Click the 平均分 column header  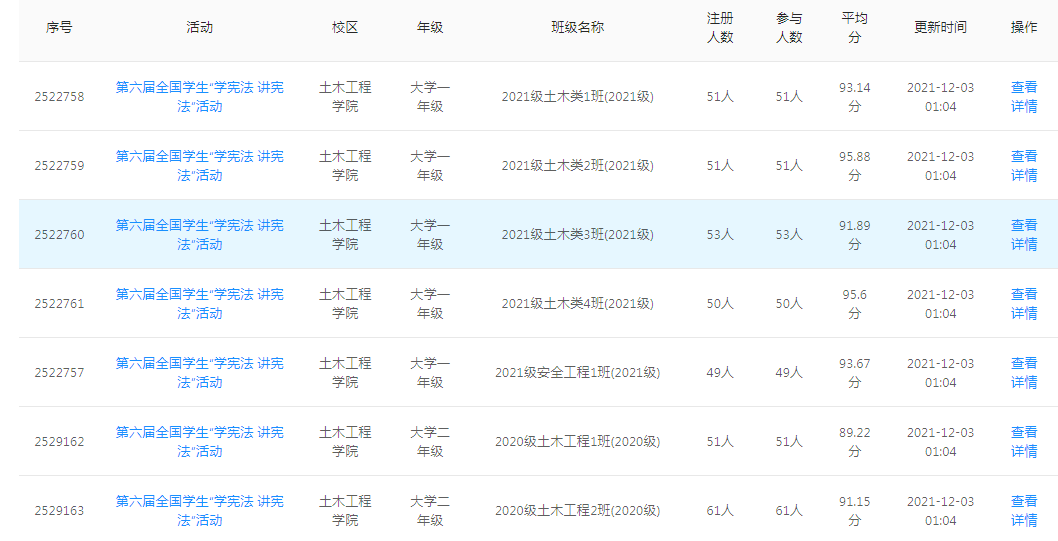pyautogui.click(x=854, y=28)
